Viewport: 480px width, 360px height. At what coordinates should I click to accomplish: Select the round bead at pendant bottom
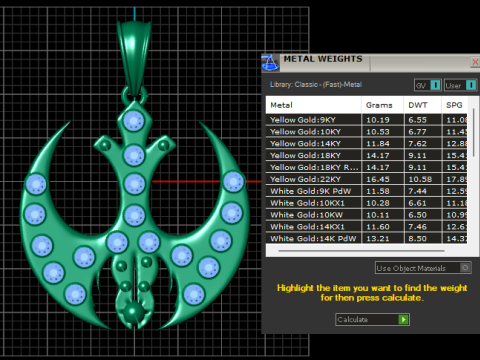133,312
